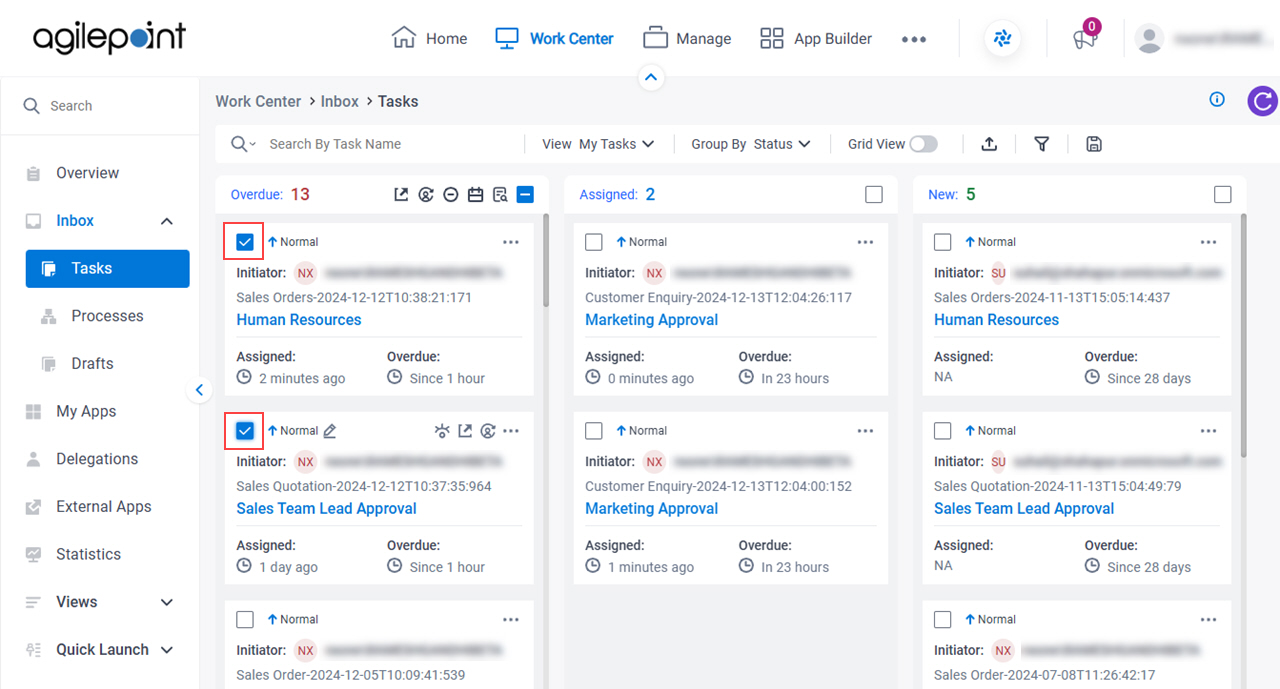Open the search magnifier dropdown in toolbar

pyautogui.click(x=243, y=144)
